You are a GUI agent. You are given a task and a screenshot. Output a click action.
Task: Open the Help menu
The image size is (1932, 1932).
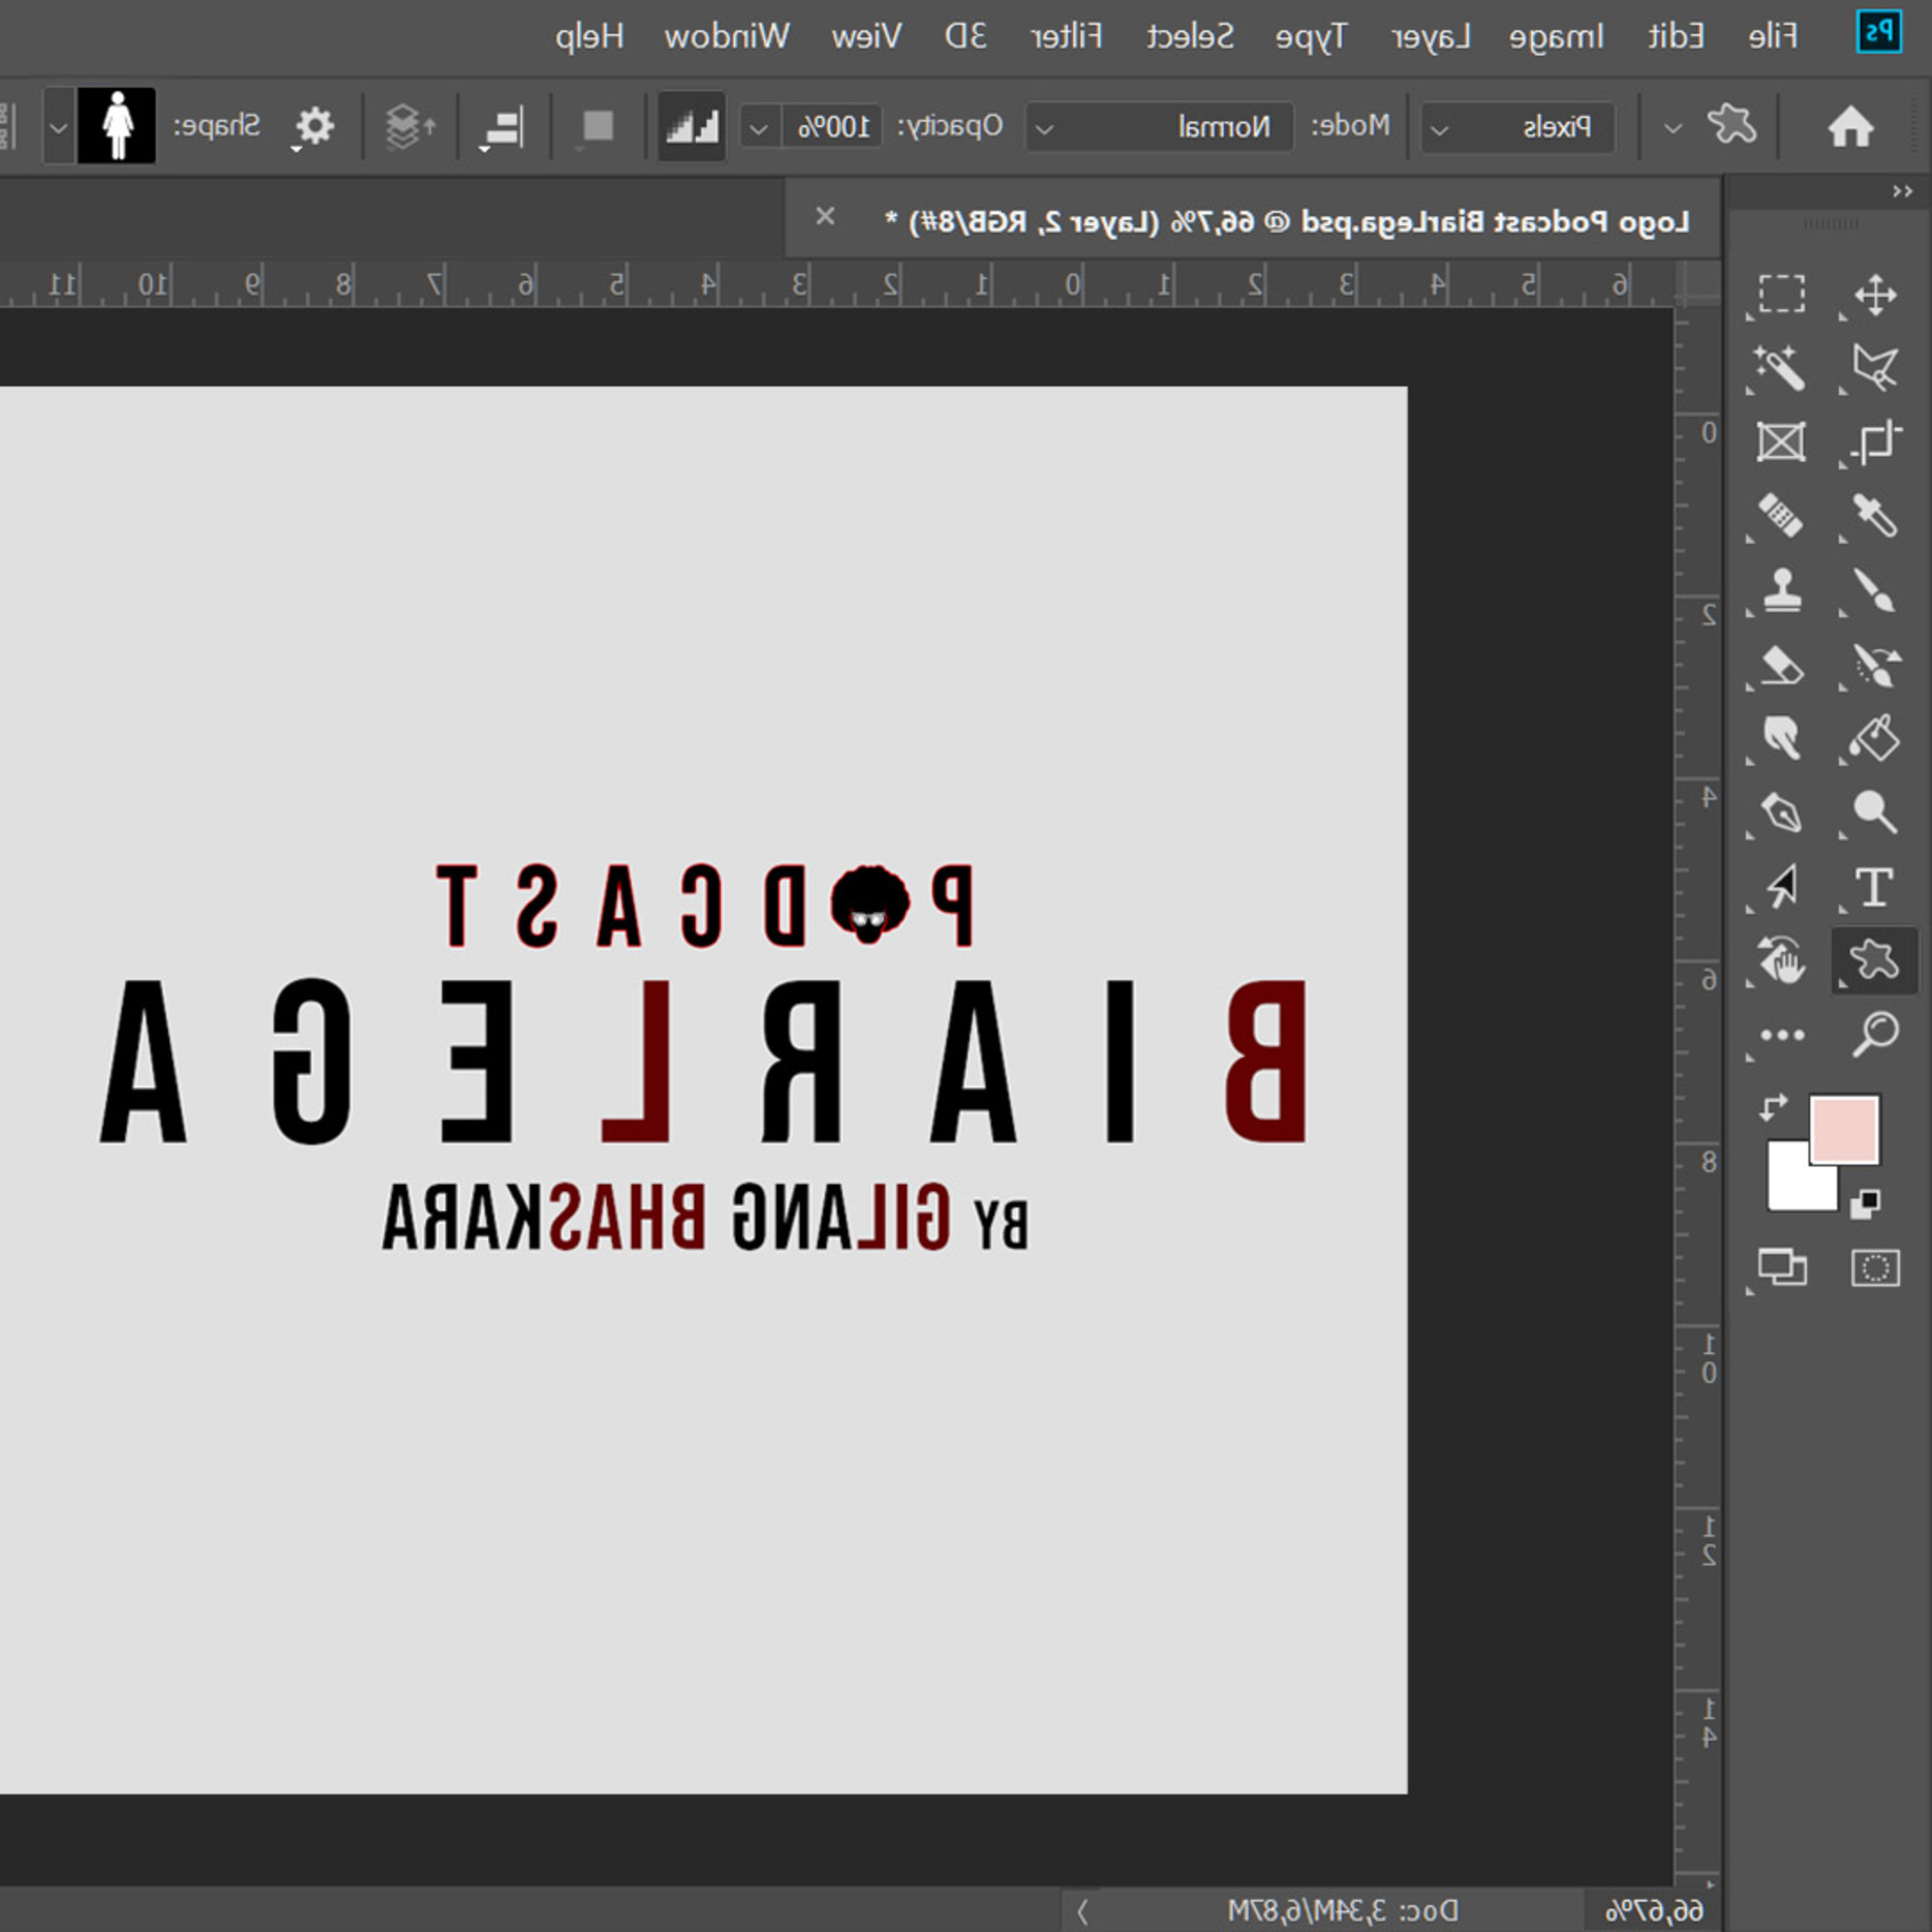tap(590, 37)
